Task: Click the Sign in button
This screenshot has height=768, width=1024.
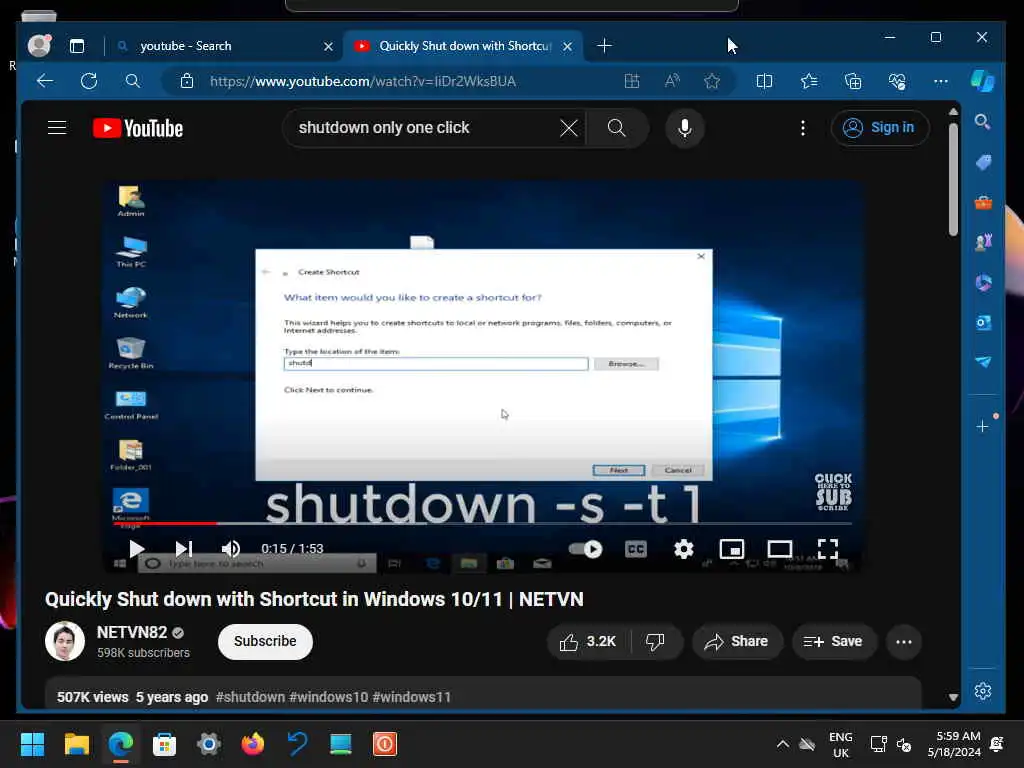Action: (x=880, y=127)
